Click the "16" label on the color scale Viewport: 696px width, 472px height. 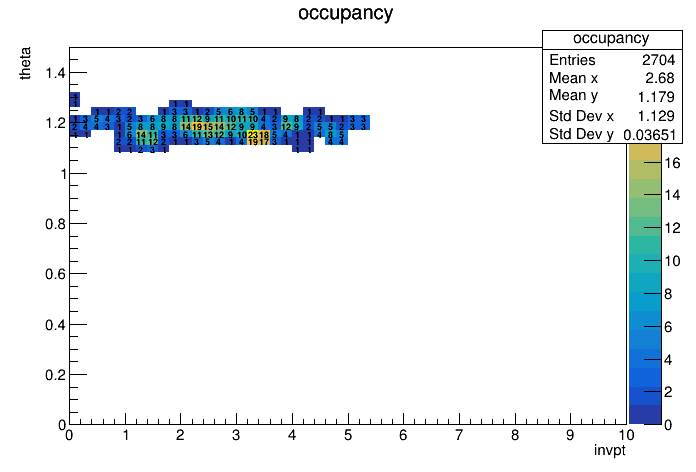672,163
